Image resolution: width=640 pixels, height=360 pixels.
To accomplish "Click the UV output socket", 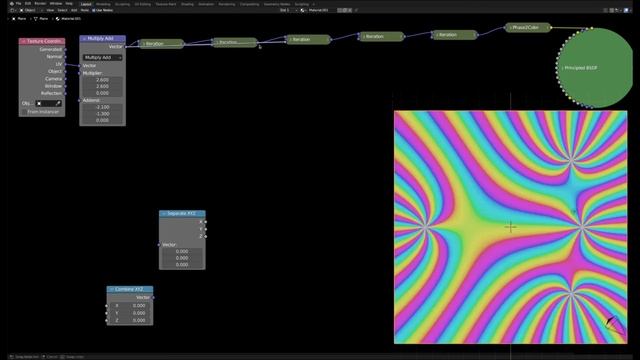I will 65,64.
